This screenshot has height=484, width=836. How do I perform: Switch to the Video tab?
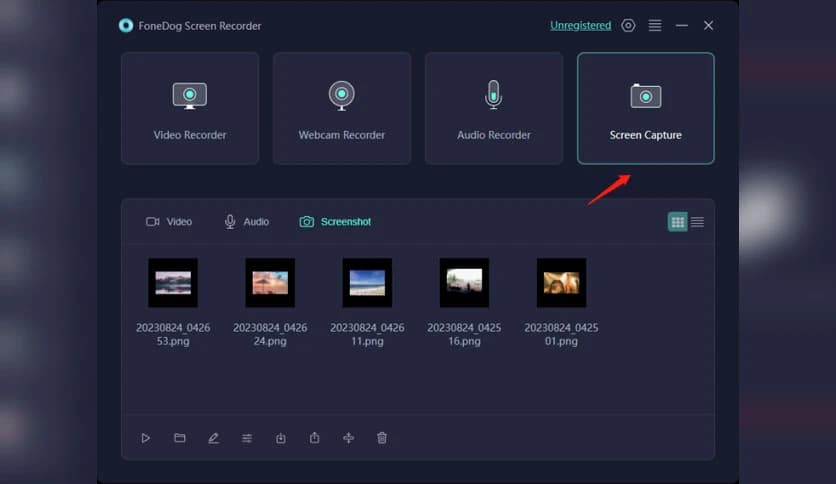pos(169,222)
